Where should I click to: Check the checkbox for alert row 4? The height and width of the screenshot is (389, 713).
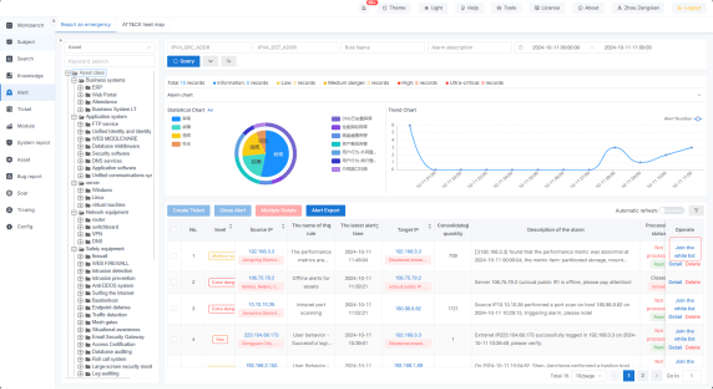(174, 339)
